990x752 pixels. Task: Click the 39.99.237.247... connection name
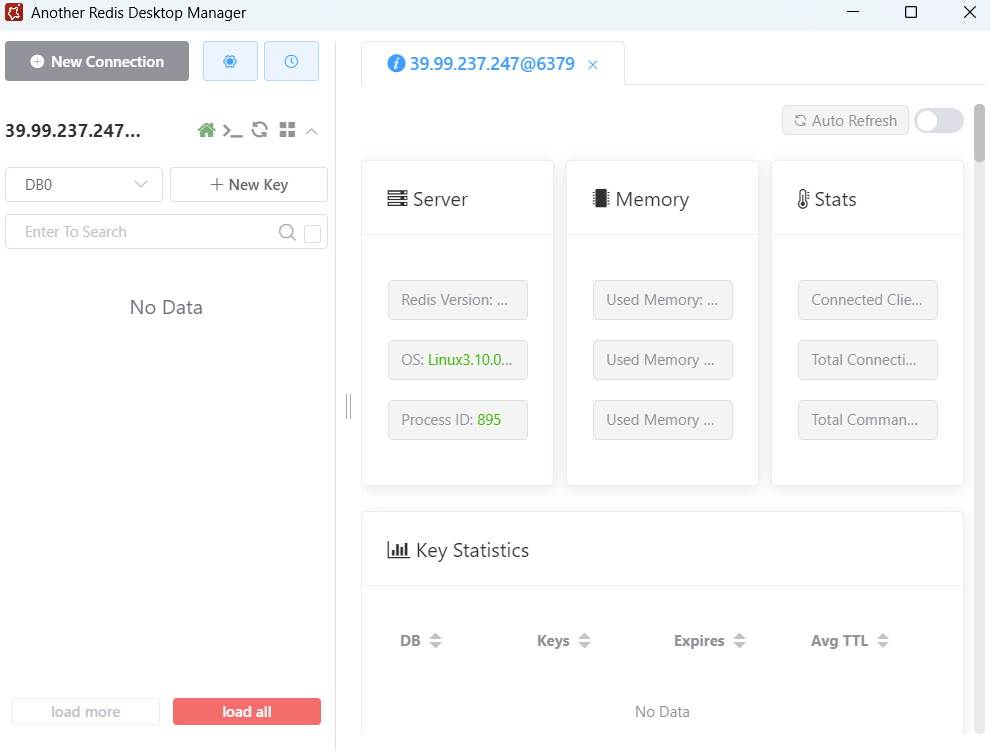click(73, 131)
